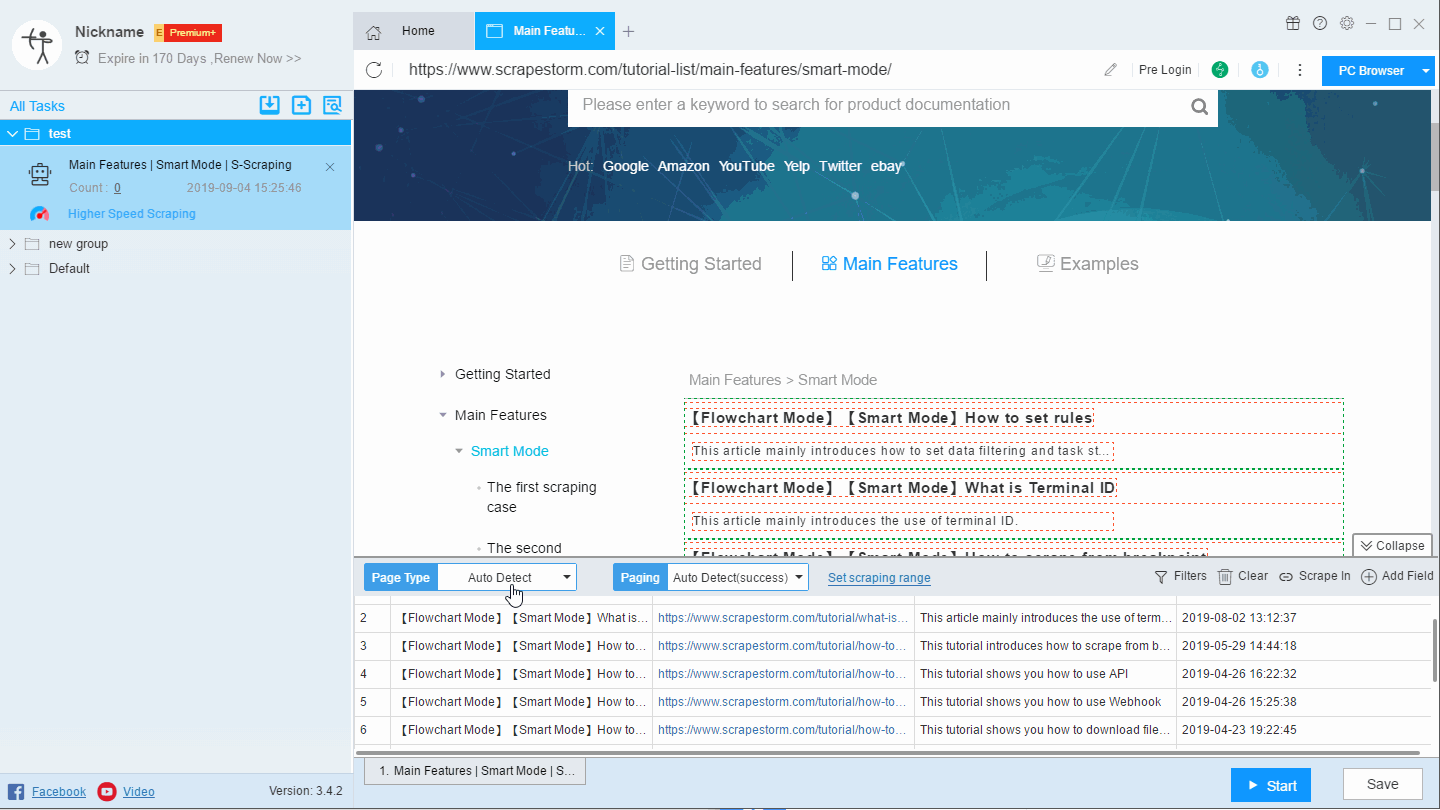Viewport: 1440px width, 810px height.
Task: Click the Count value 0
Action: pyautogui.click(x=117, y=188)
